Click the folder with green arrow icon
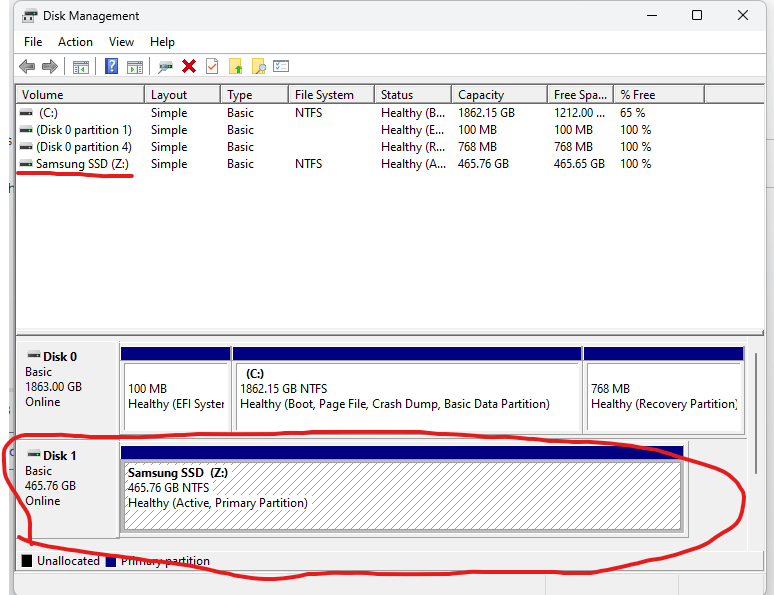The height and width of the screenshot is (595, 774). pyautogui.click(x=235, y=66)
